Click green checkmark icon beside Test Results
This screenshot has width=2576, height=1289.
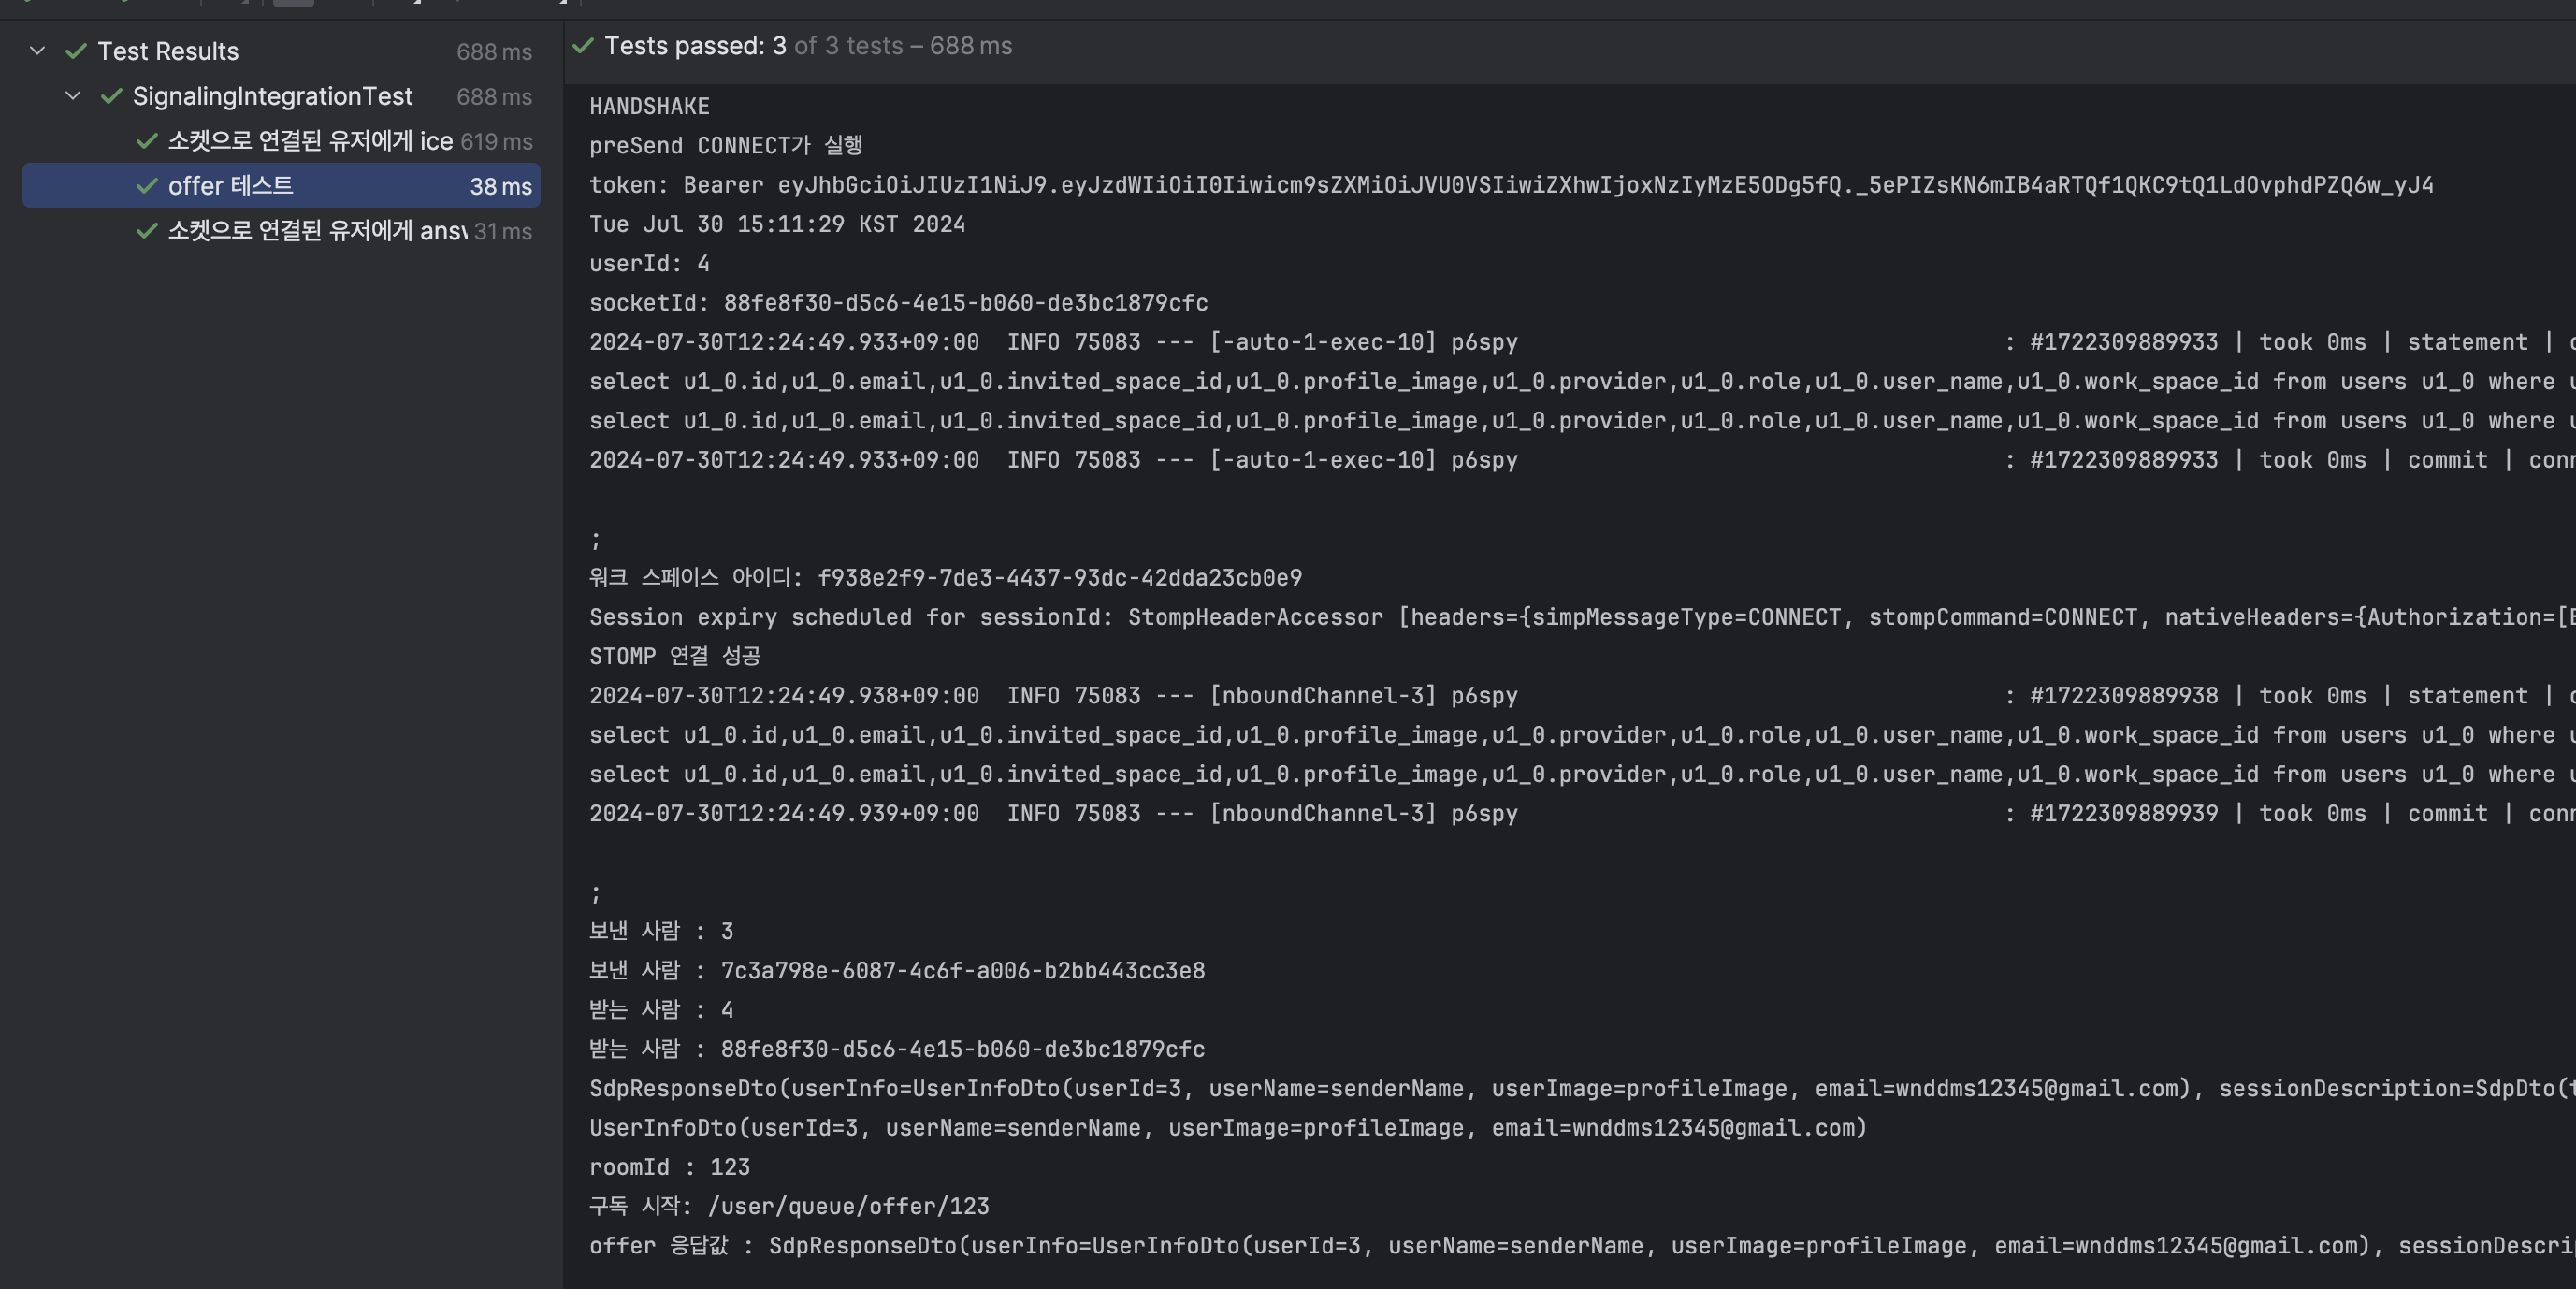[76, 51]
